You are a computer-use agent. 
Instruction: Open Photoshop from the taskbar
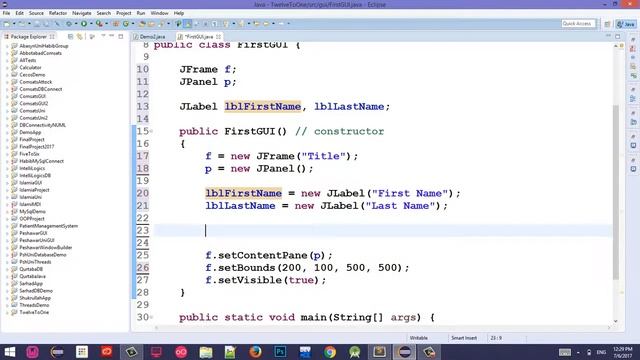point(280,352)
